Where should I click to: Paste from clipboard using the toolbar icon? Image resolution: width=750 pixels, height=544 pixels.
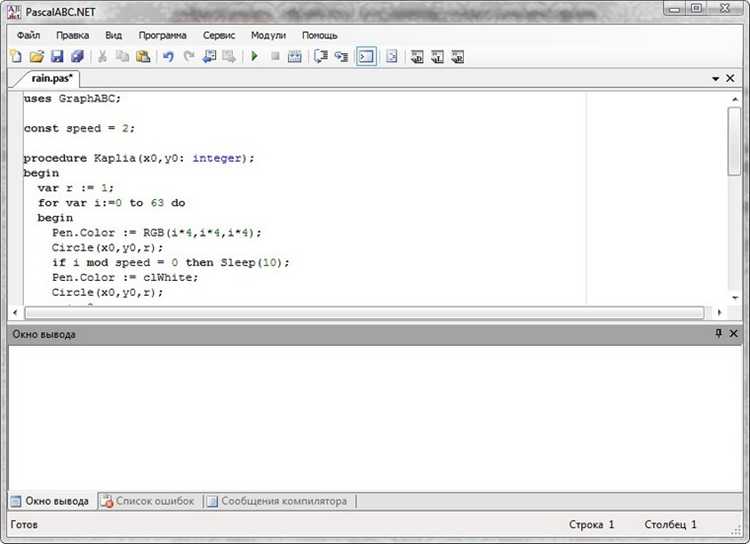[143, 57]
